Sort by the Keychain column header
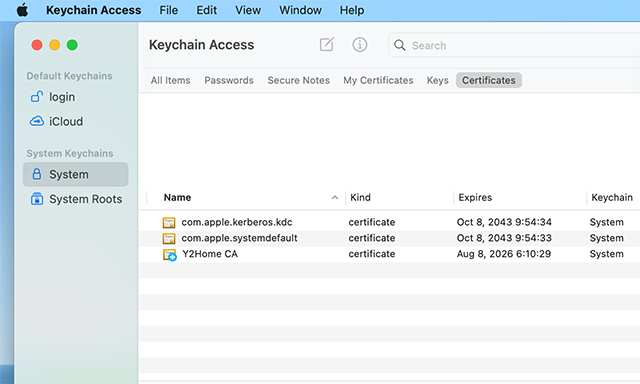Viewport: 640px width, 384px height. point(612,198)
